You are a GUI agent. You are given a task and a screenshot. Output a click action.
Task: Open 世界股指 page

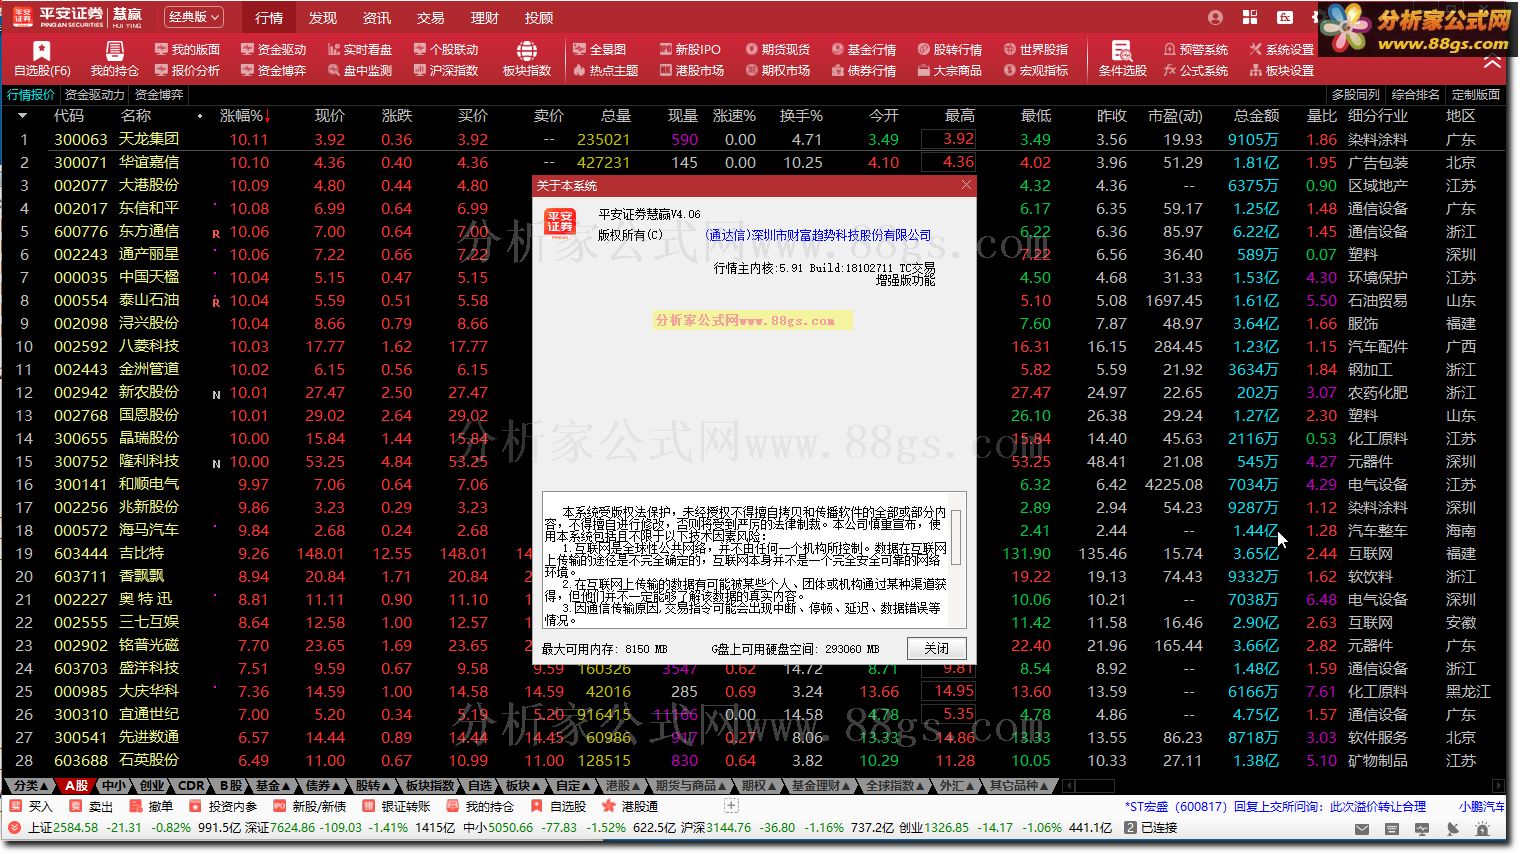1035,49
